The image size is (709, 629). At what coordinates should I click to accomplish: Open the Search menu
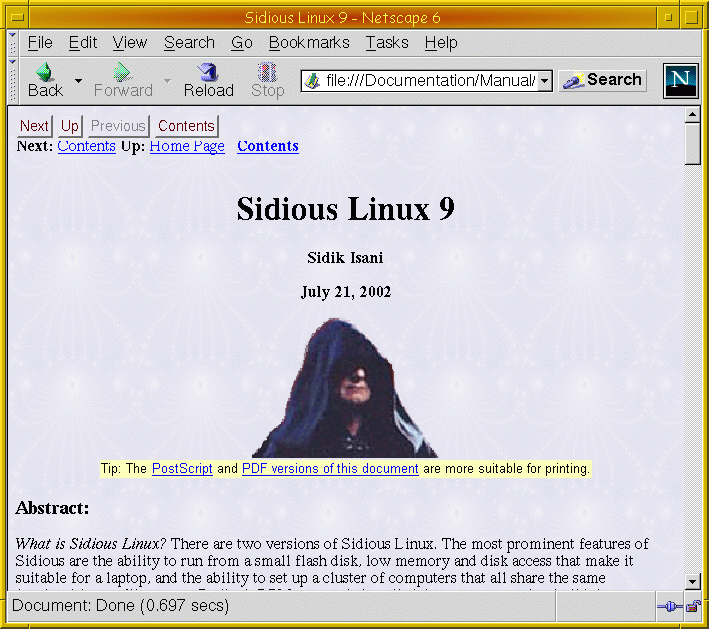point(189,43)
